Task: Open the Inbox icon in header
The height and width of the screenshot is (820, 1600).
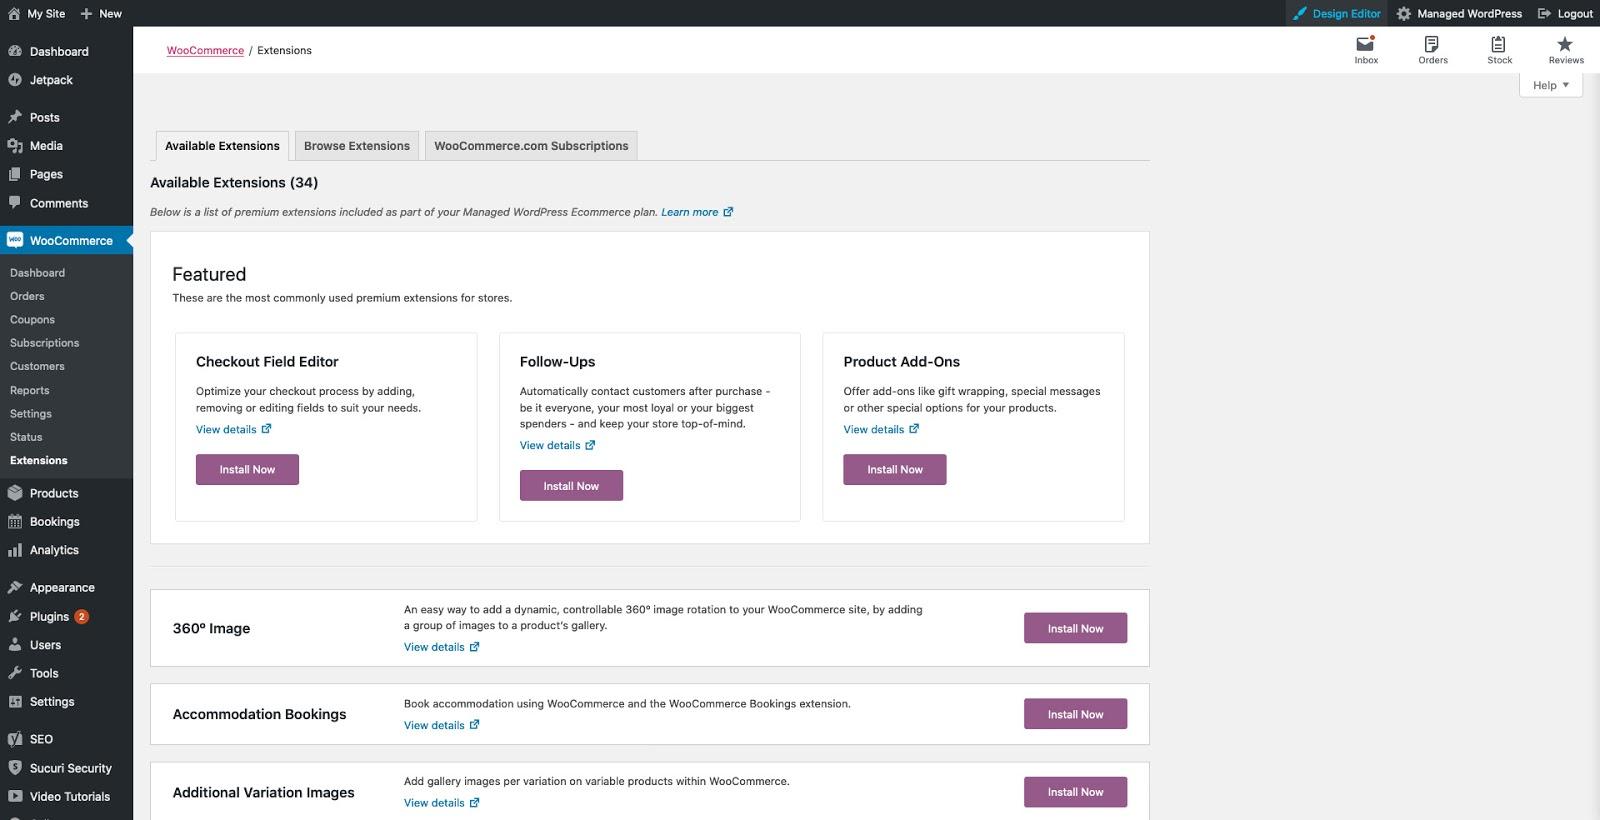Action: pyautogui.click(x=1366, y=44)
